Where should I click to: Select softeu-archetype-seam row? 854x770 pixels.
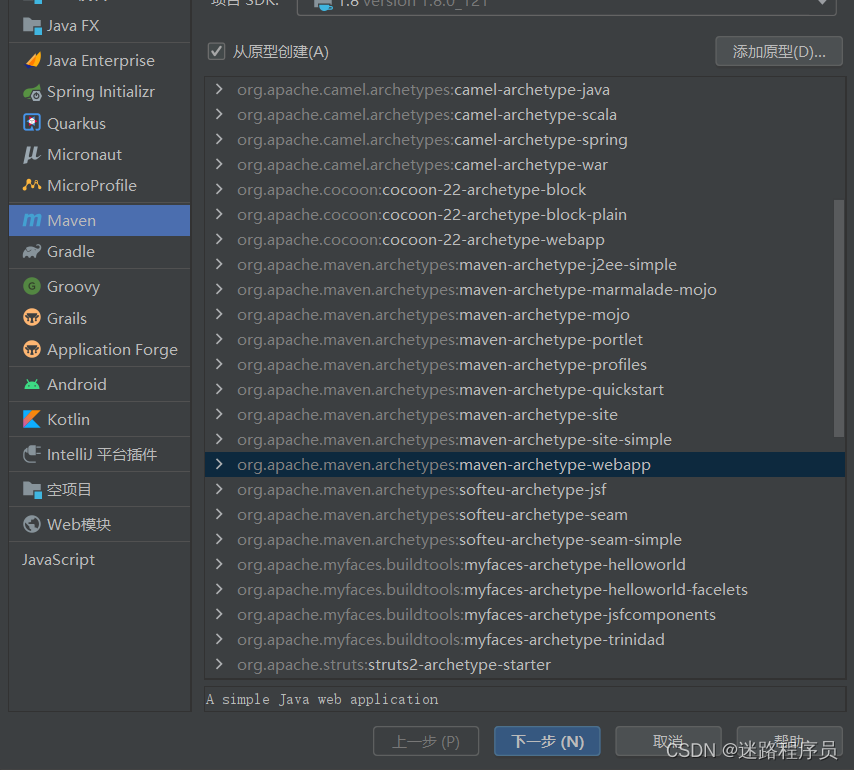click(x=525, y=515)
